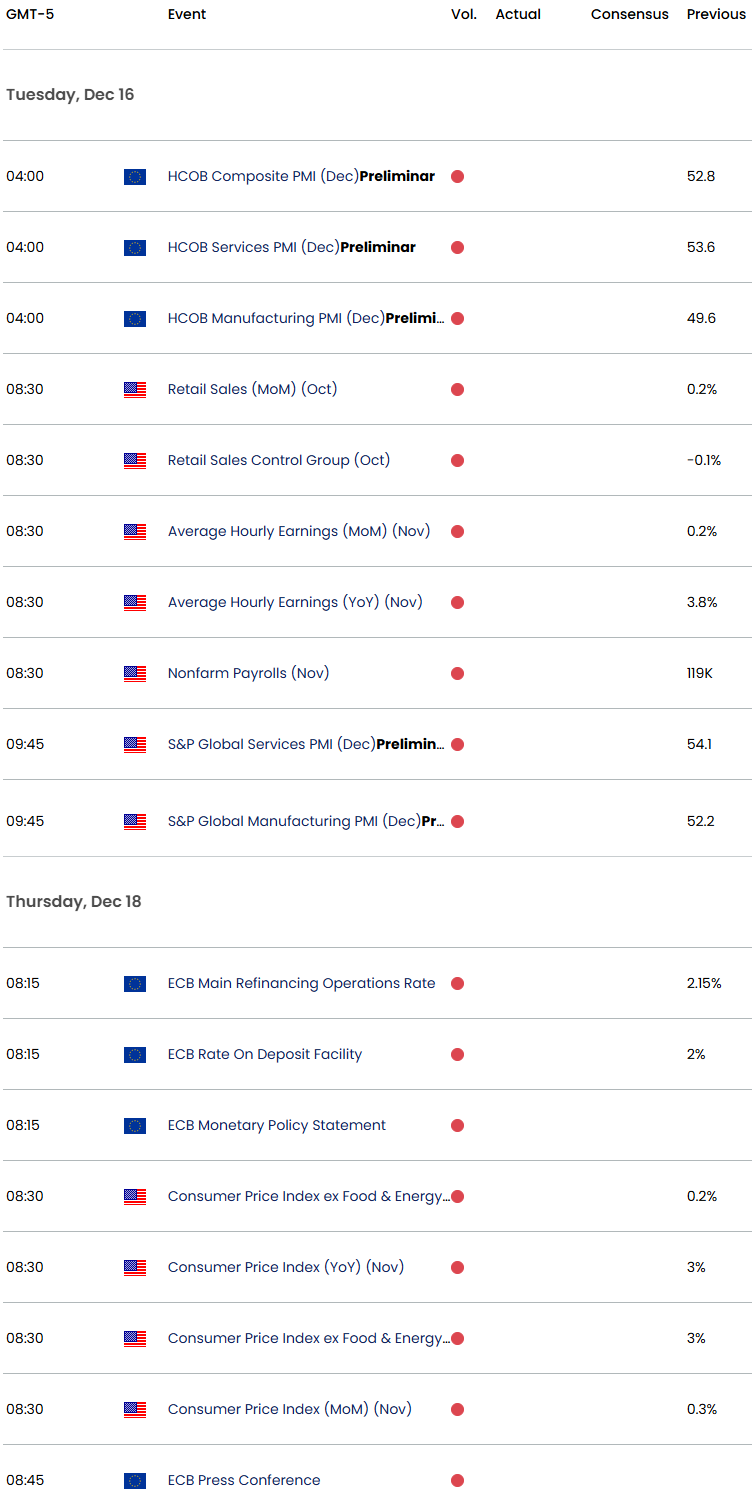Open S&P Global Services PMI (Dec) event
752x1500 pixels.
(305, 745)
